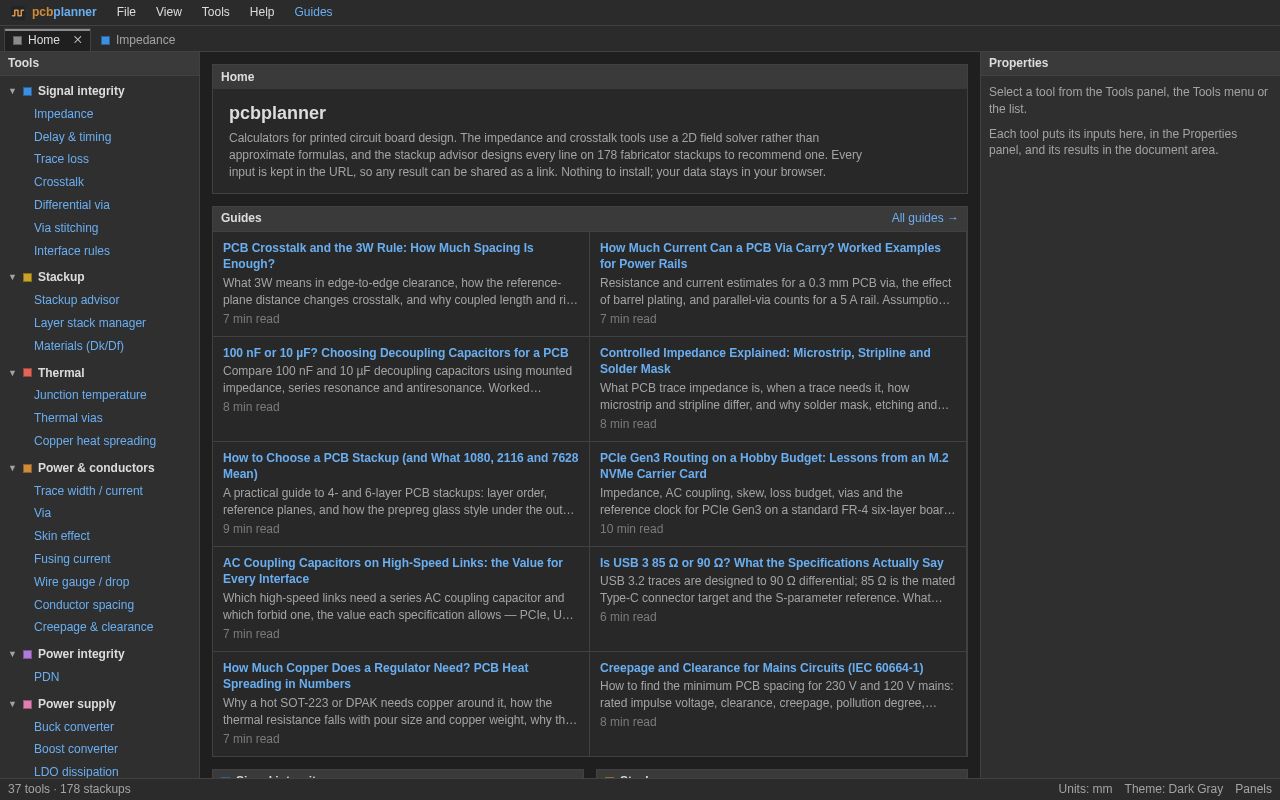Toggle Units: mm in status bar
Screen dimensions: 1280x800
click(1085, 789)
